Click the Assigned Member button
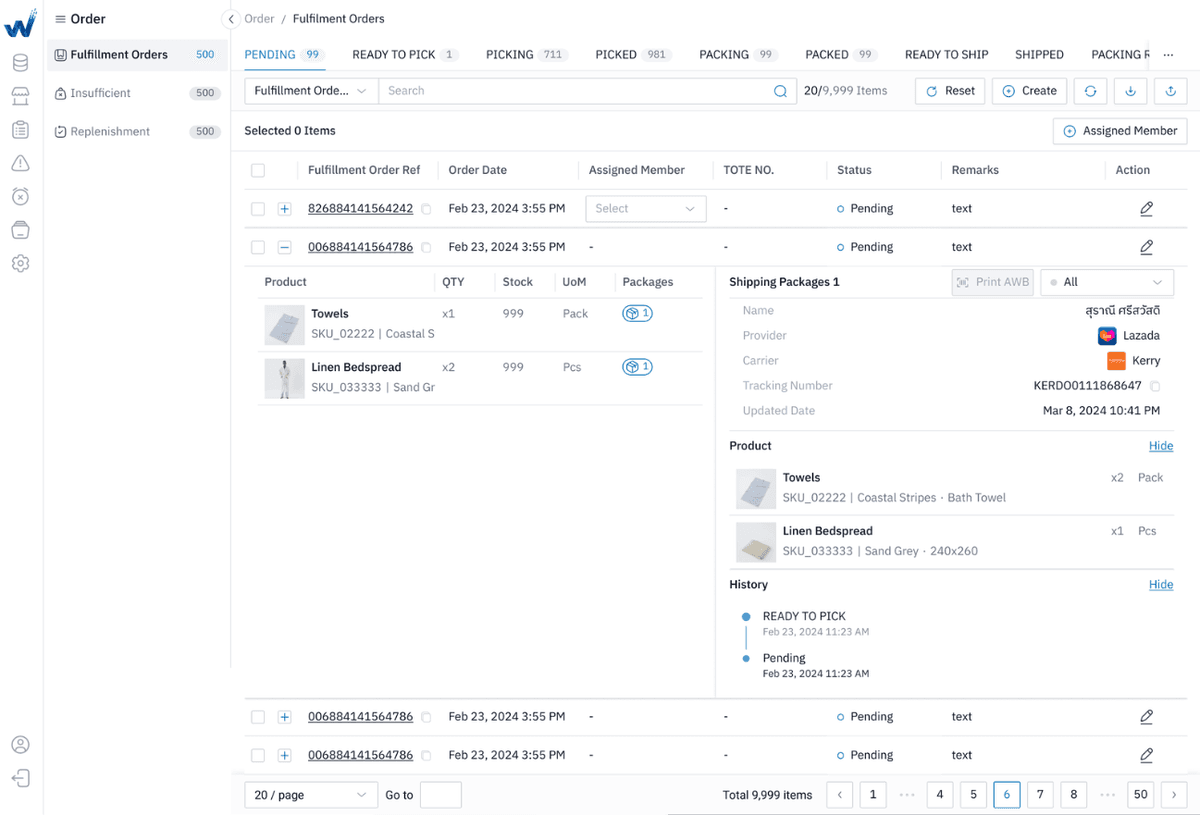Image resolution: width=1200 pixels, height=815 pixels. [x=1119, y=130]
